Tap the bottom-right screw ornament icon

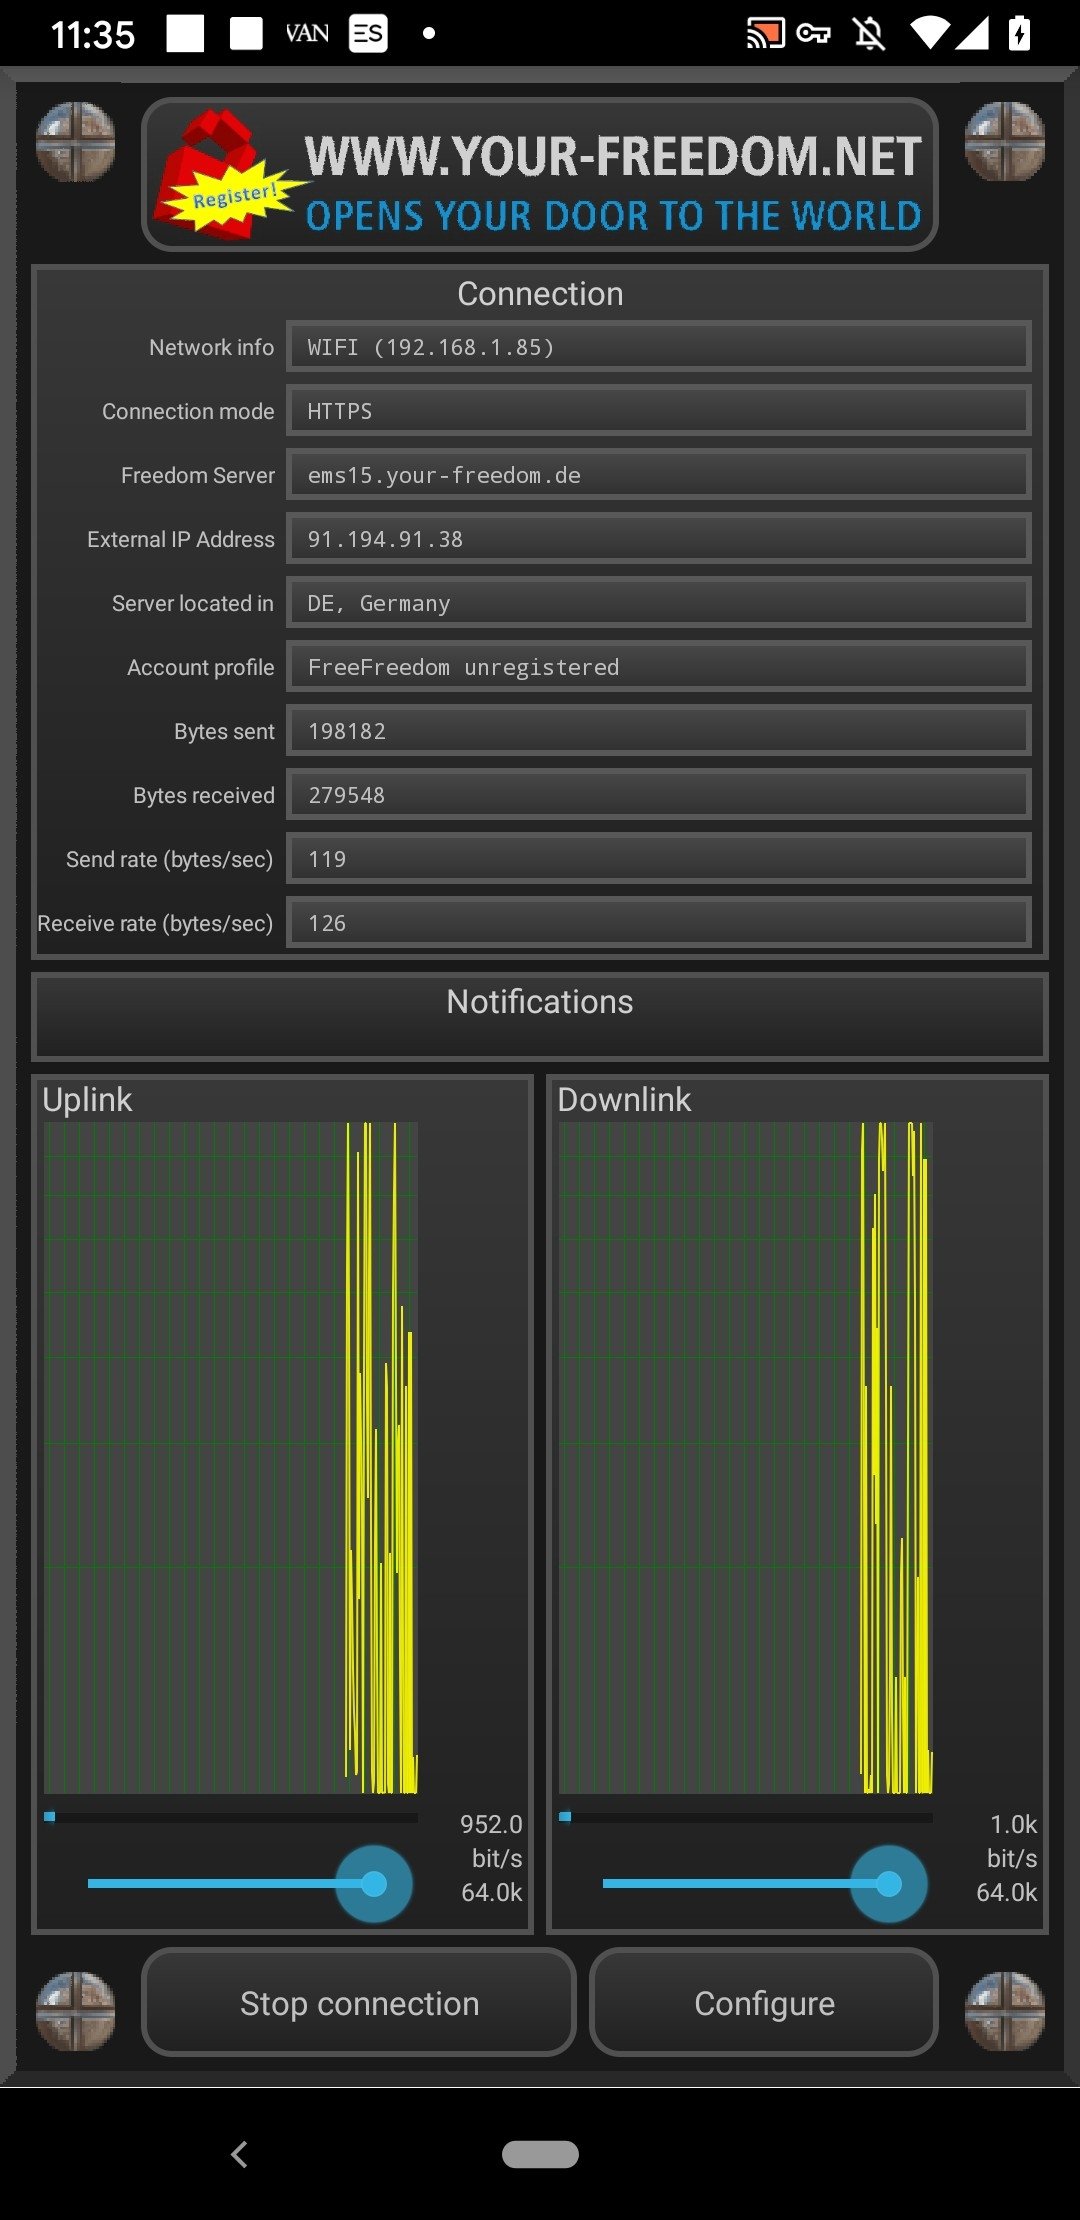coord(1005,2011)
